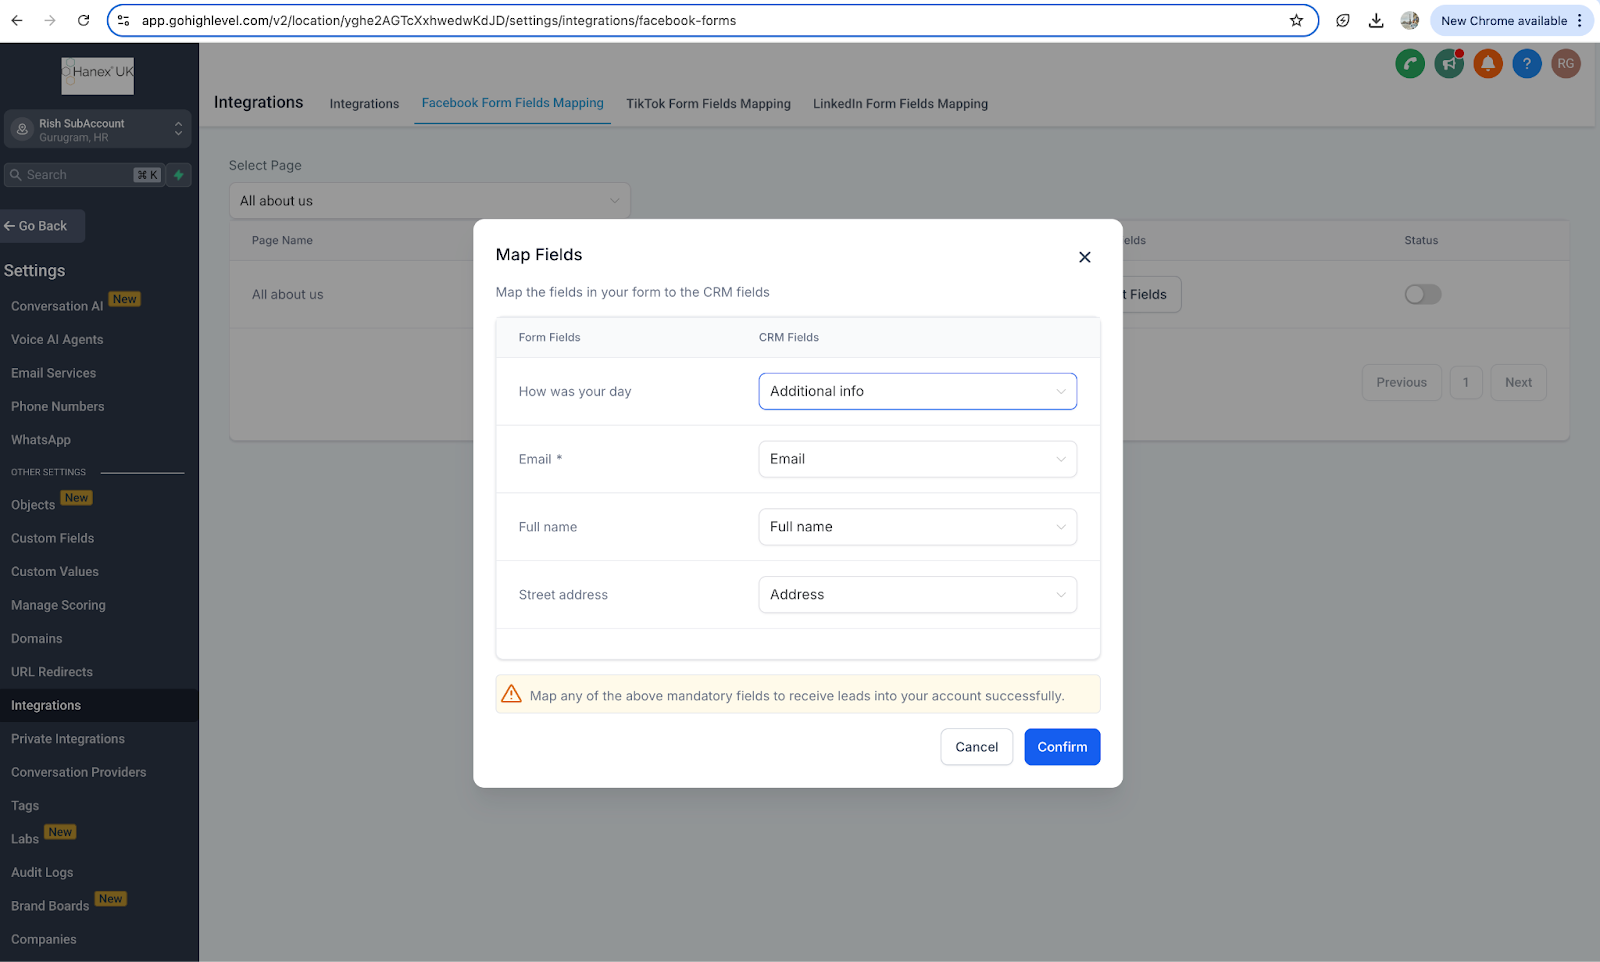This screenshot has height=962, width=1600.
Task: Open Chrome three-dot menu
Action: click(1580, 20)
